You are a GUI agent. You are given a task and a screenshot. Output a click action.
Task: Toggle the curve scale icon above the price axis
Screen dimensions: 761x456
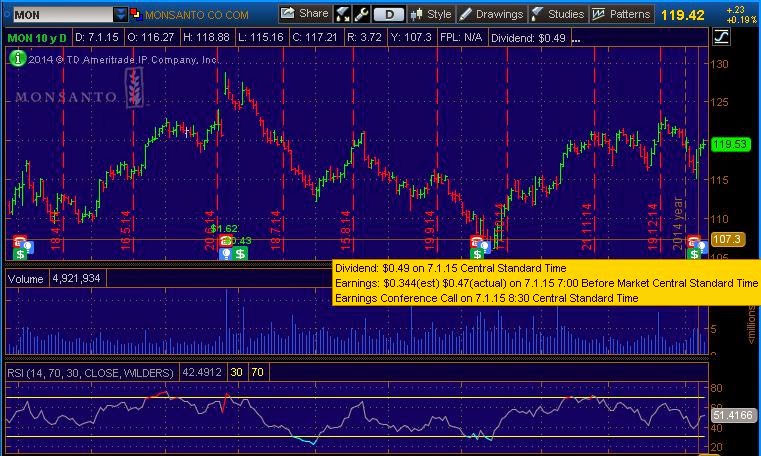click(x=721, y=36)
